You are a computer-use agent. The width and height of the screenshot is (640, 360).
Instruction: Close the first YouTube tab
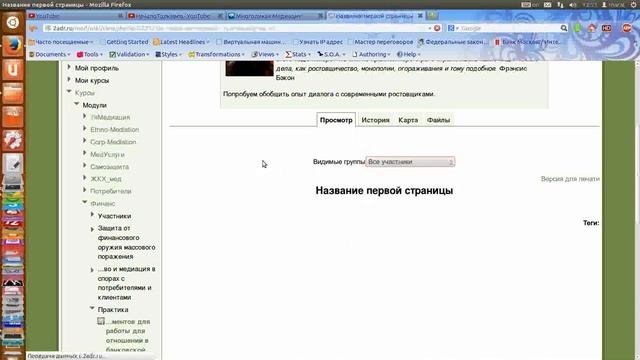(120, 16)
